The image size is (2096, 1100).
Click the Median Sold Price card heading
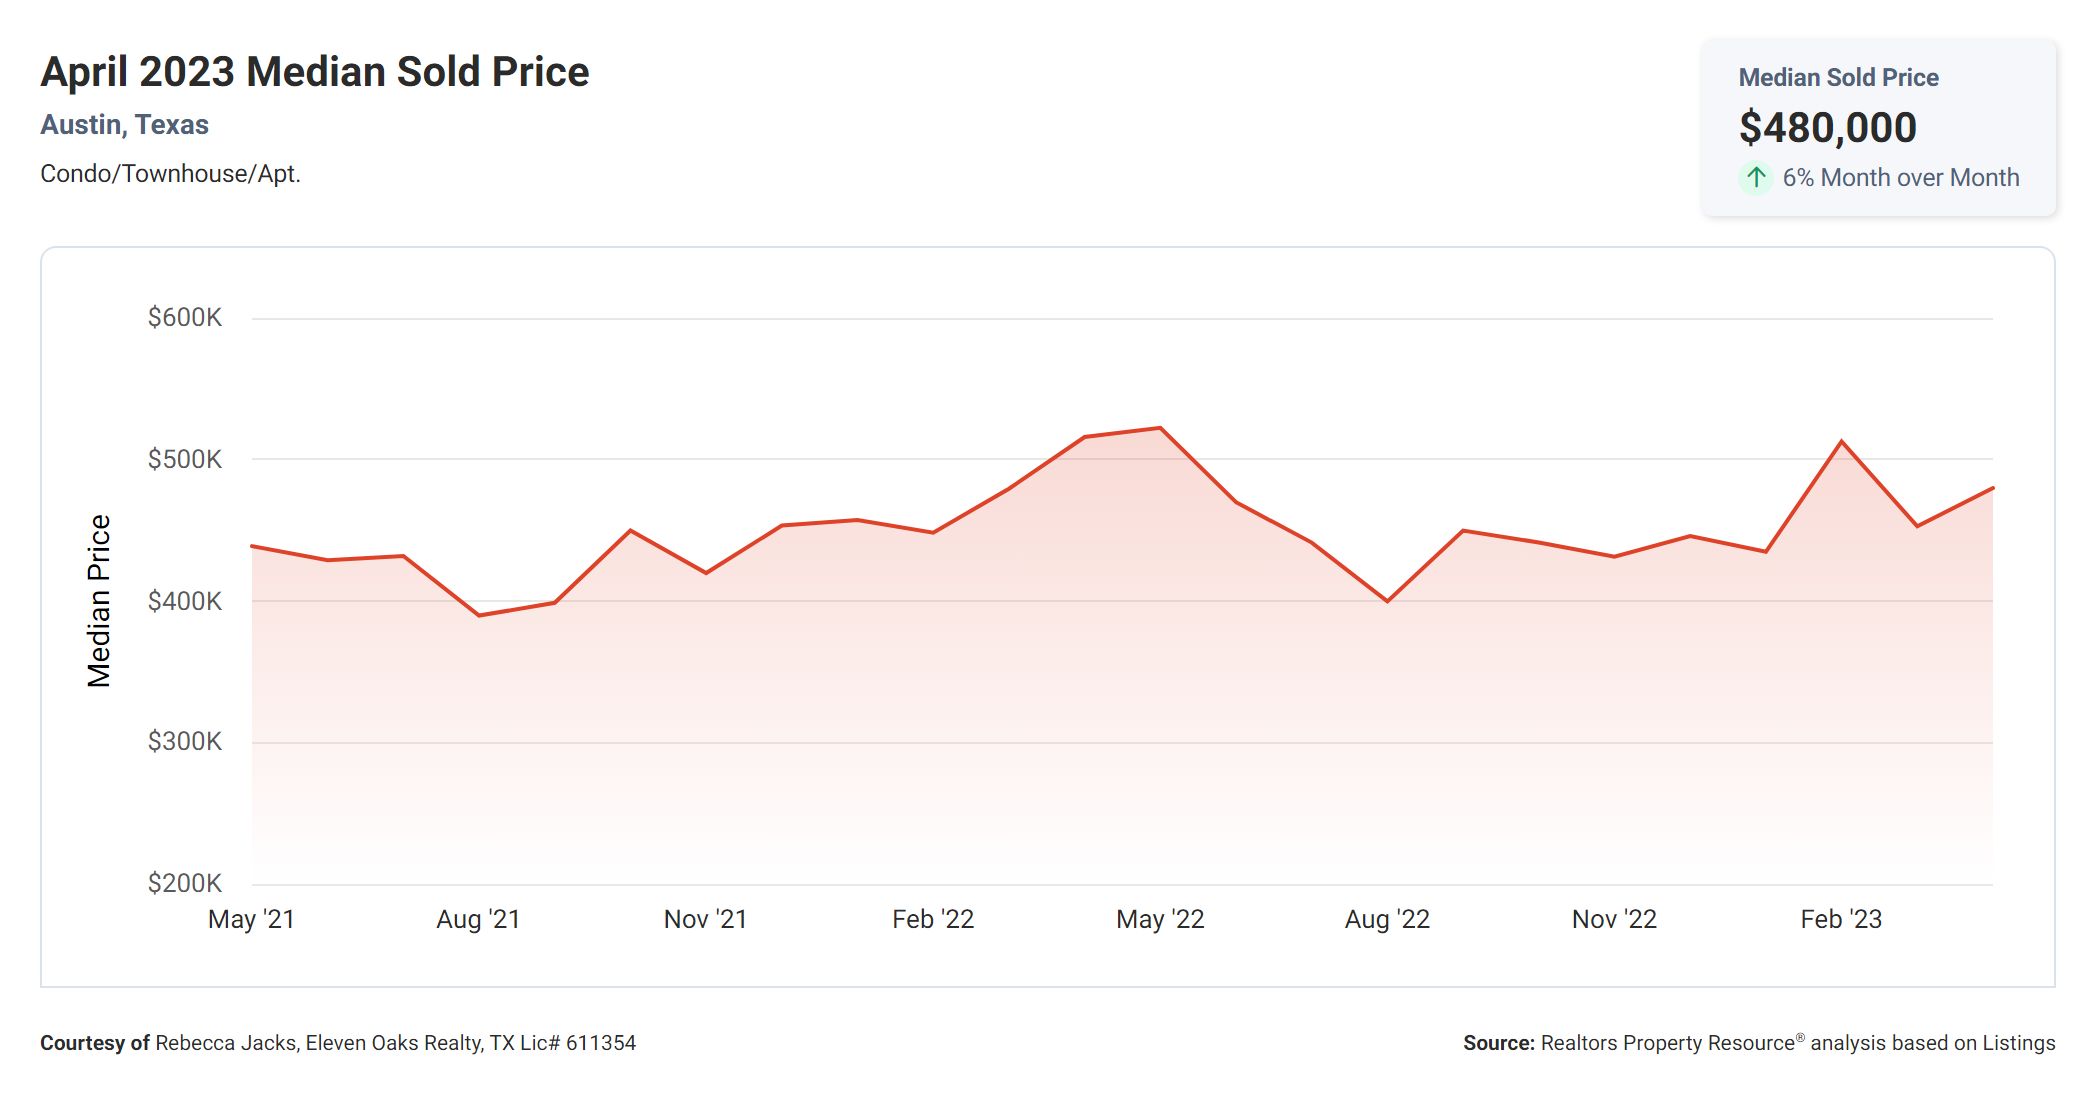1838,78
